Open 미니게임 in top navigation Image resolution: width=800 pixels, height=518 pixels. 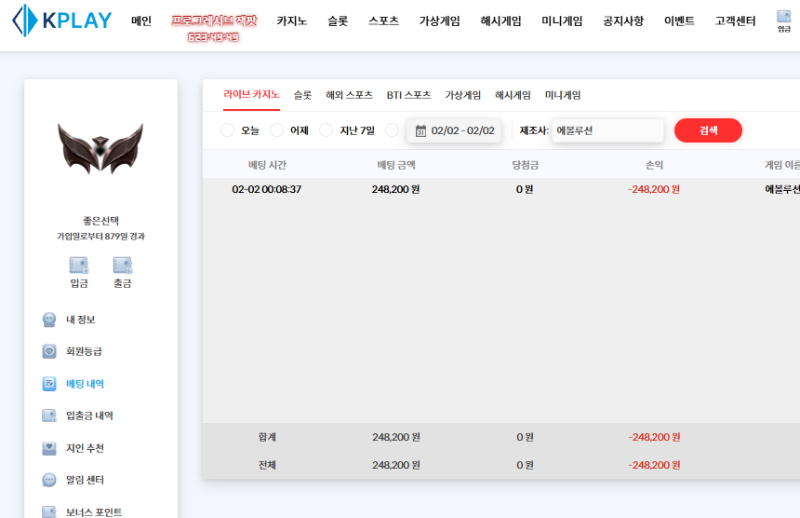click(x=562, y=21)
